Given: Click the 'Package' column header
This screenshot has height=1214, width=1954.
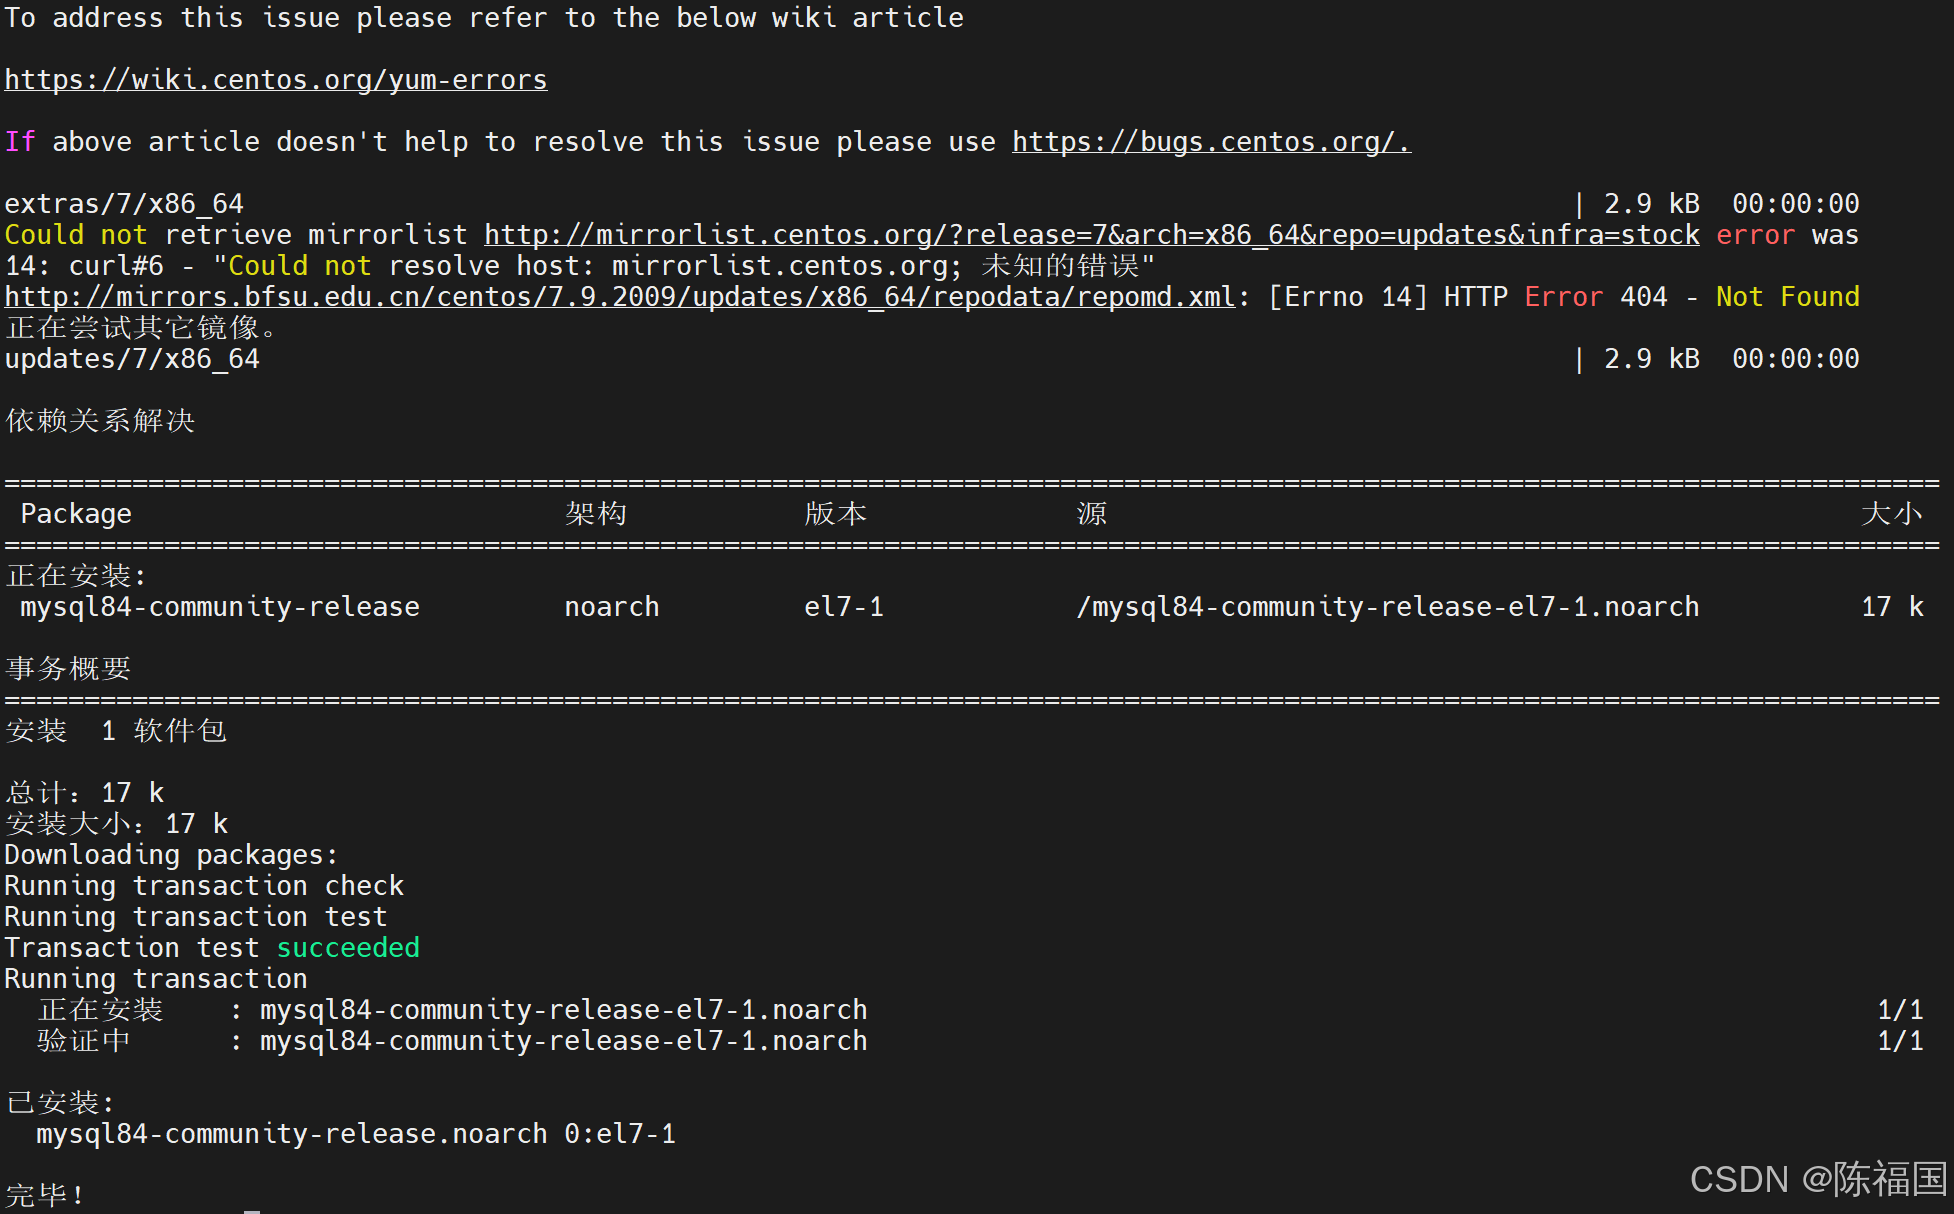Looking at the screenshot, I should point(76,514).
